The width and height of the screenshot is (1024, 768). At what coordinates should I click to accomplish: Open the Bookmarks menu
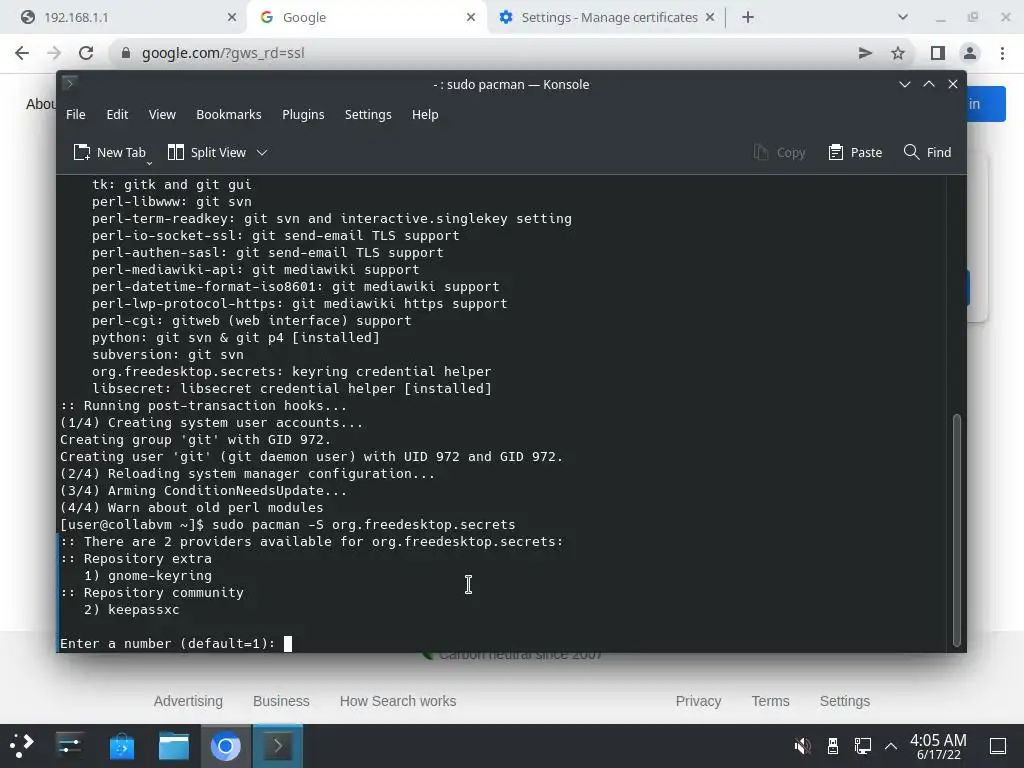click(229, 114)
